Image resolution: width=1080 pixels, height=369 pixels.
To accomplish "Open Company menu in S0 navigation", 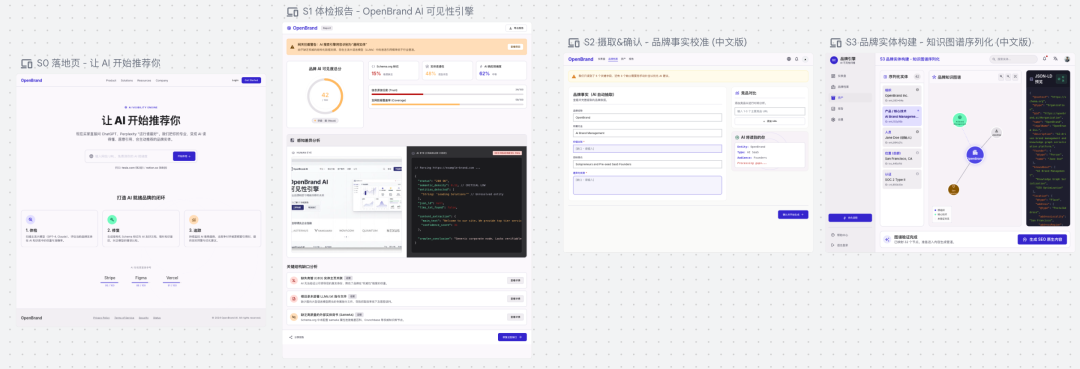I will point(162,81).
